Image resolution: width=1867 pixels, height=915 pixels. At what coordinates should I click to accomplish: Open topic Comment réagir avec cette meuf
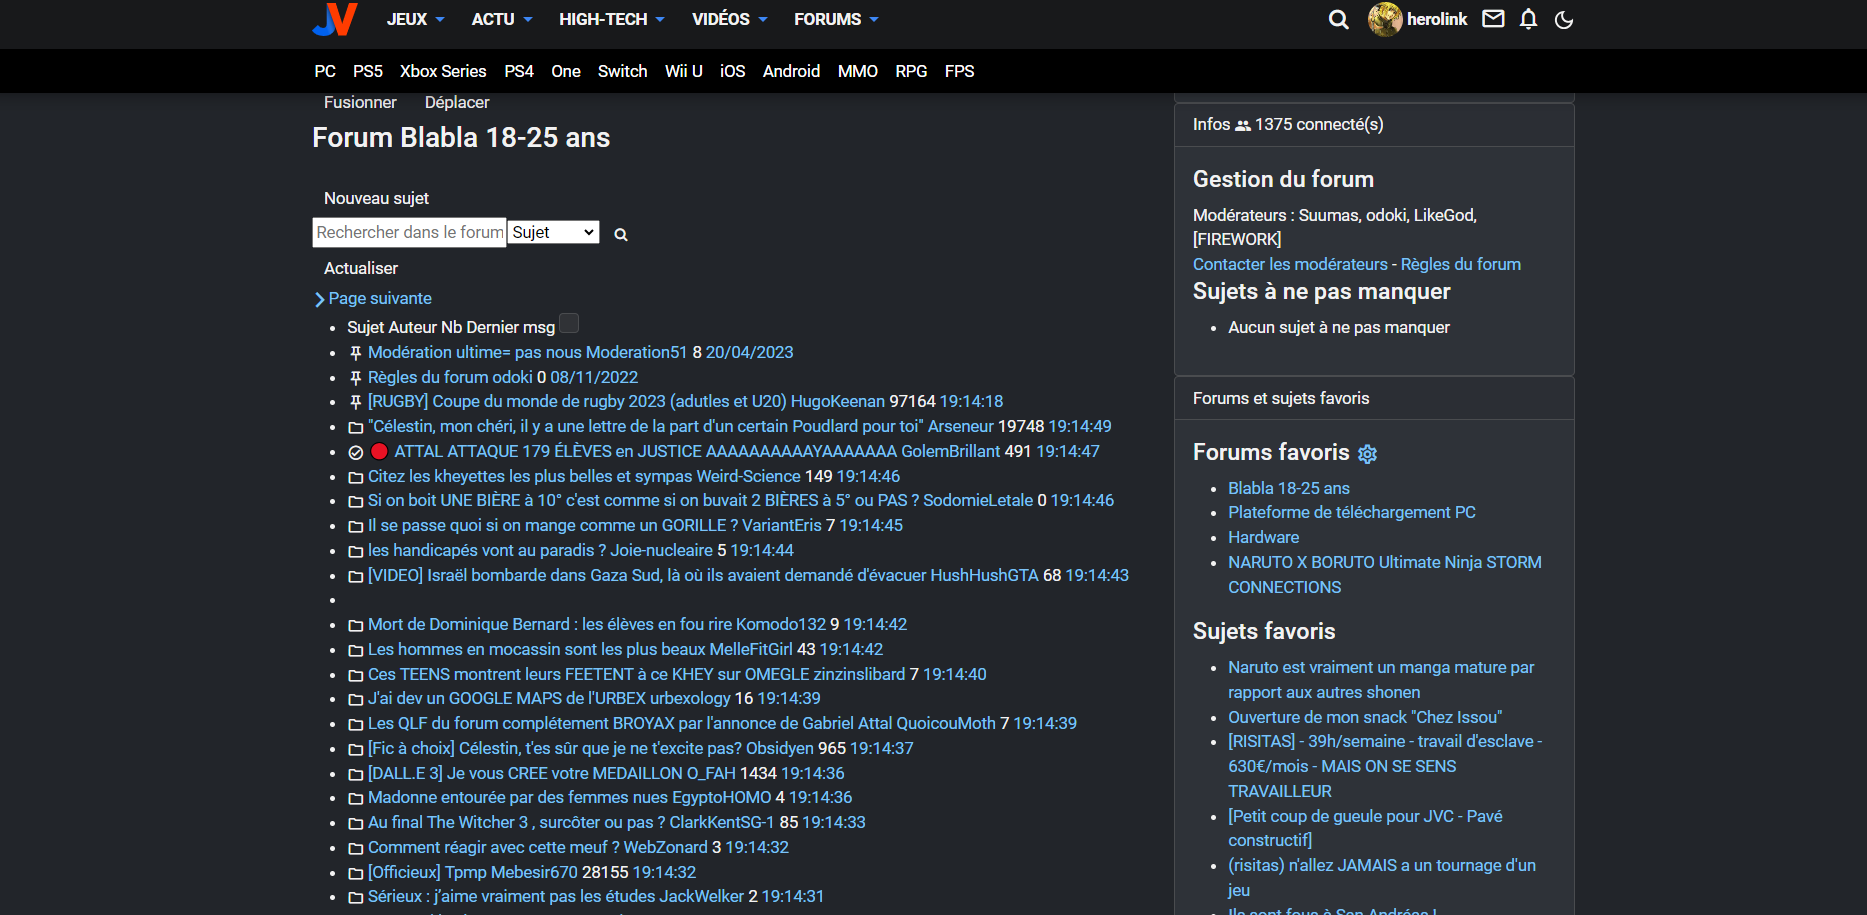click(493, 847)
